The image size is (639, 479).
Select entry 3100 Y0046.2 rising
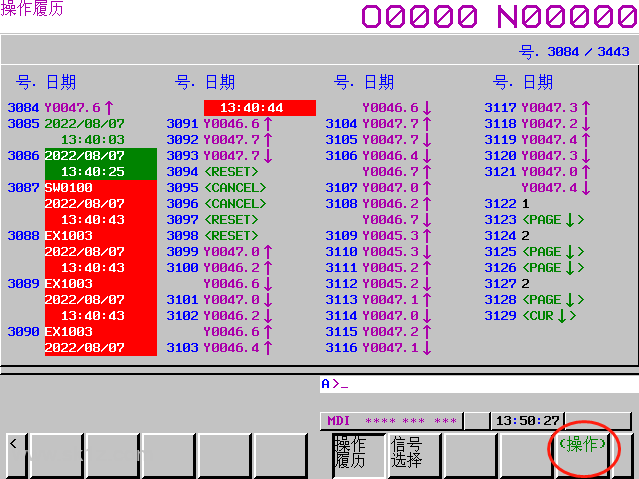coord(219,267)
